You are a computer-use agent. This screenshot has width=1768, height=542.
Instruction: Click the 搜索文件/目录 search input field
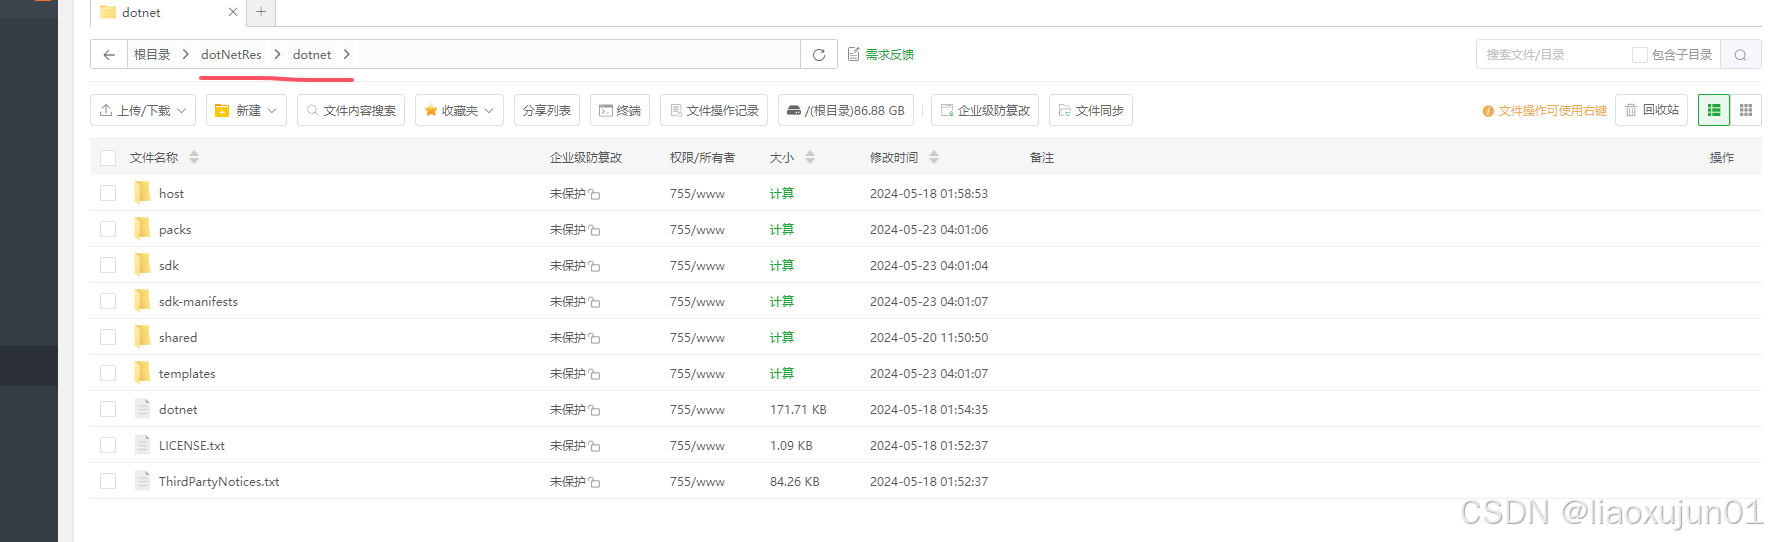coord(1552,55)
